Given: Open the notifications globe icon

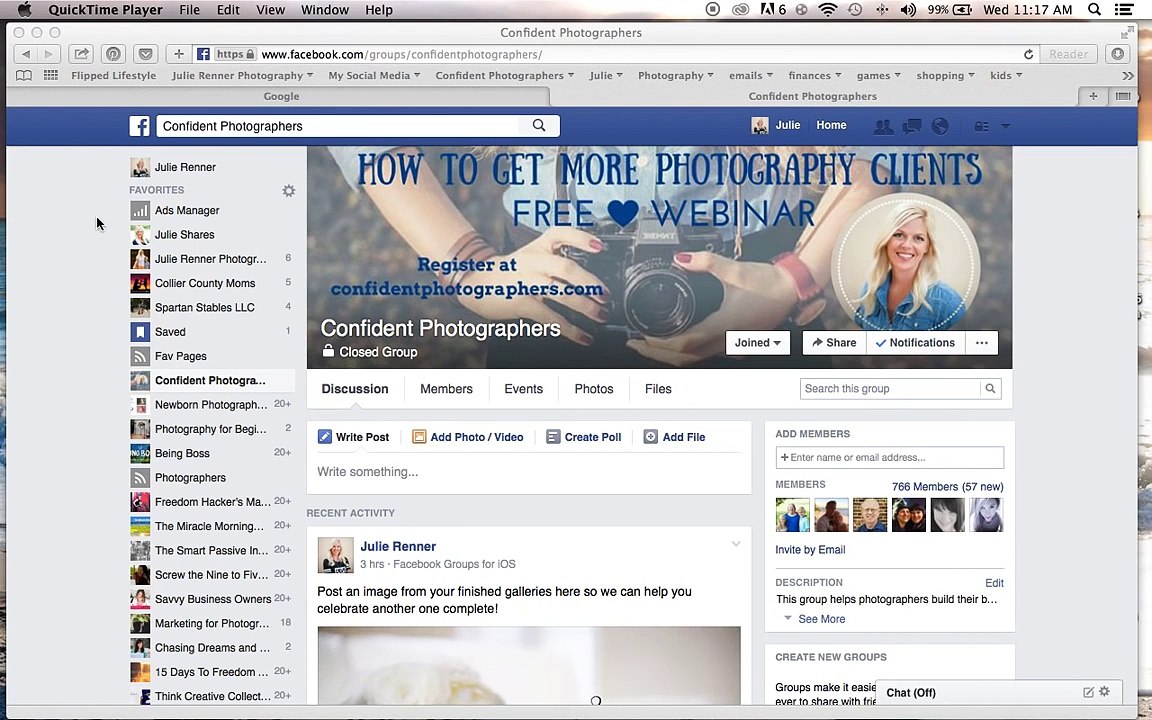Looking at the screenshot, I should pyautogui.click(x=940, y=126).
